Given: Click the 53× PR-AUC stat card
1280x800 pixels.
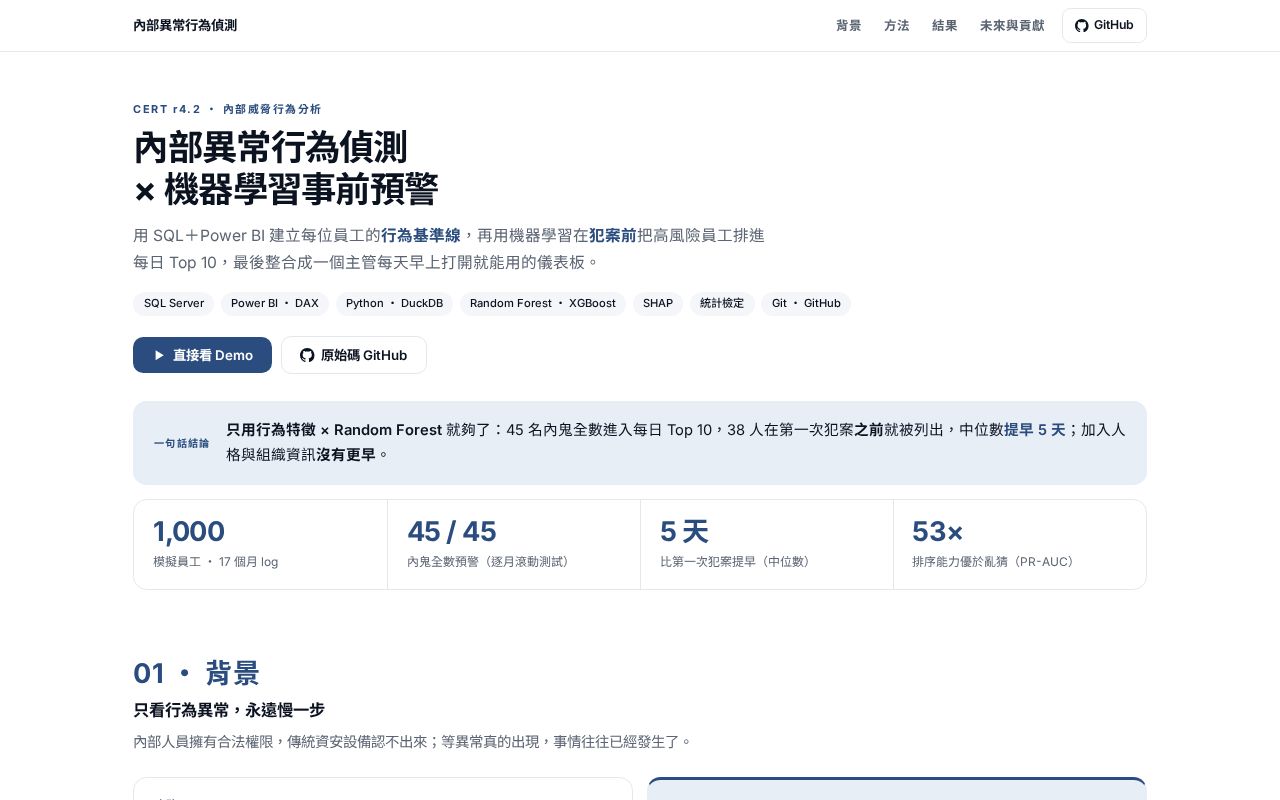Looking at the screenshot, I should click(x=1019, y=545).
